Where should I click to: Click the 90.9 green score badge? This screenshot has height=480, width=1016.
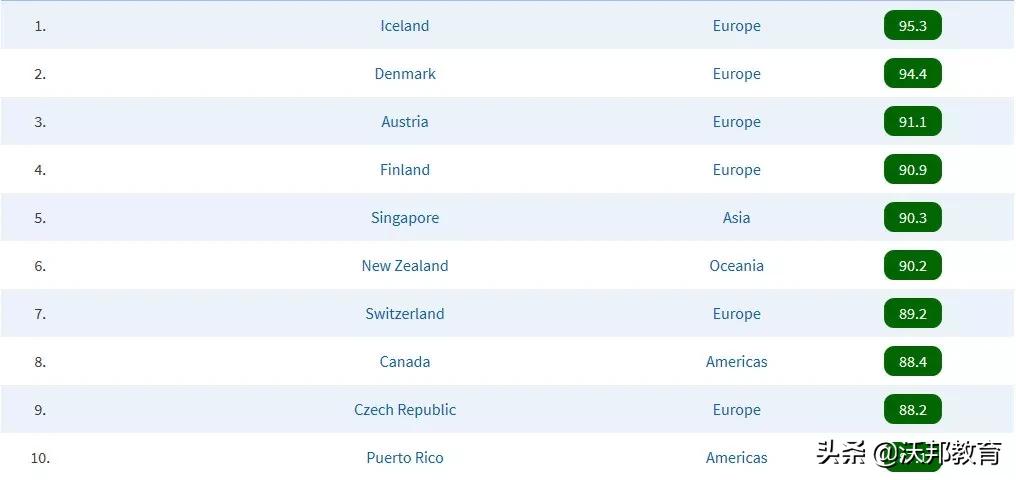point(912,170)
